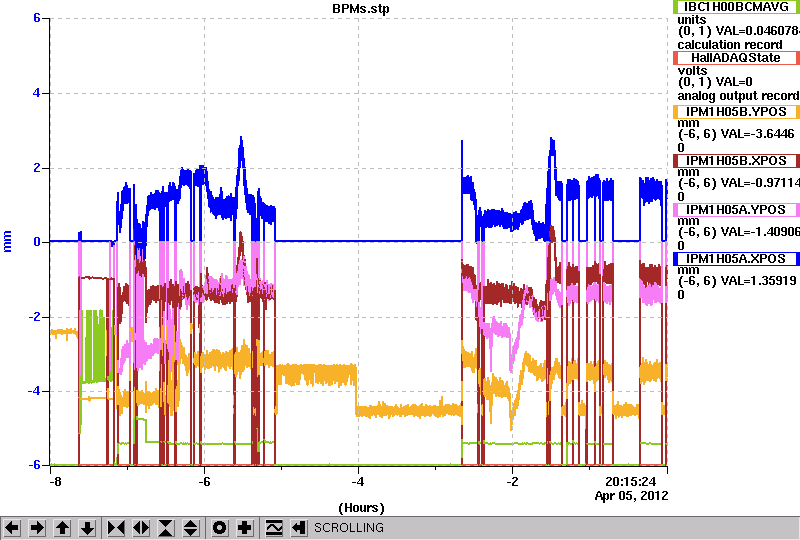Click the horizontal bowtie time-zoom icon
The height and width of the screenshot is (540, 800).
click(x=116, y=527)
